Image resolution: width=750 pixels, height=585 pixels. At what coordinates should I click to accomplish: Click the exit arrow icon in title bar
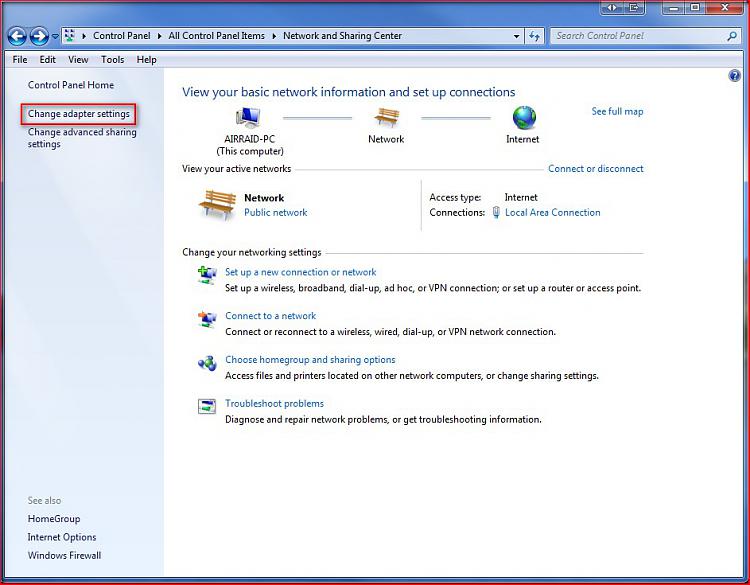coord(634,7)
